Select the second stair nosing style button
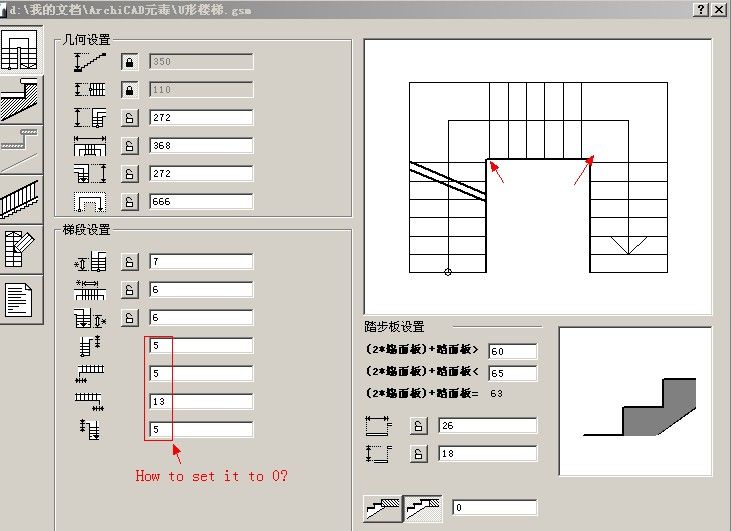The width and height of the screenshot is (731, 531). coord(423,508)
